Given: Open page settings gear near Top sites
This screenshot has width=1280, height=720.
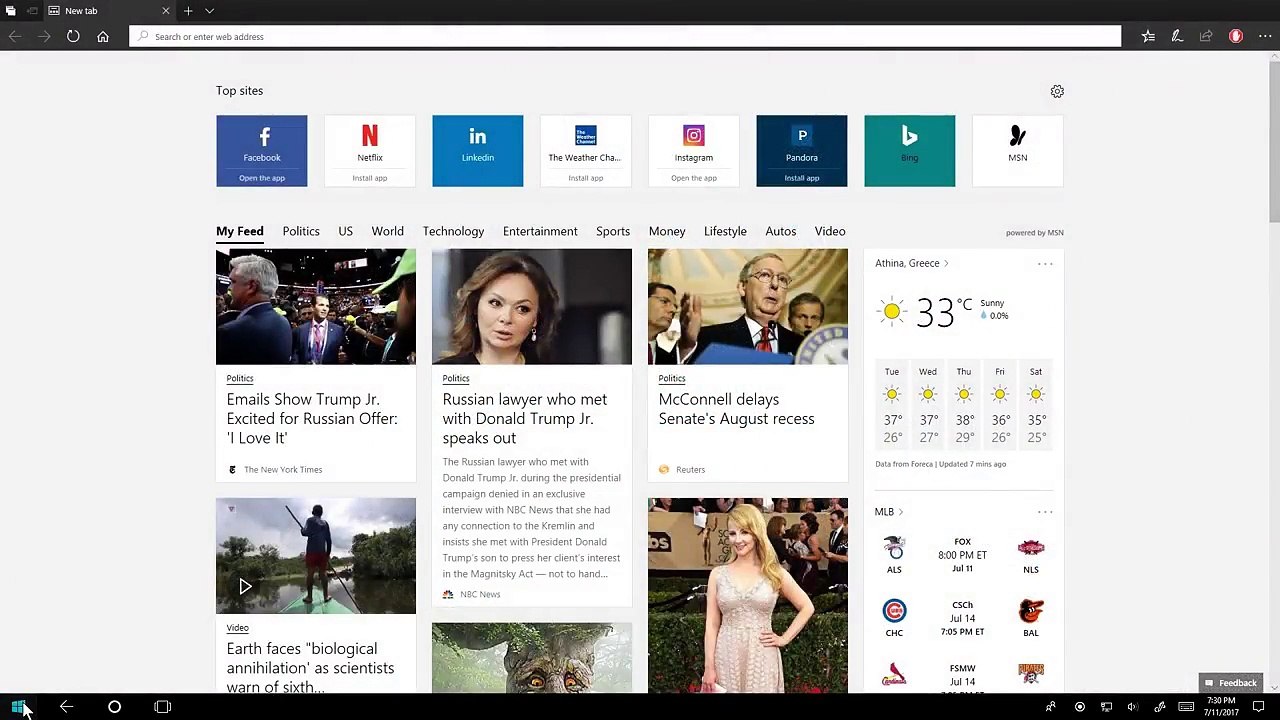Looking at the screenshot, I should pos(1057,91).
